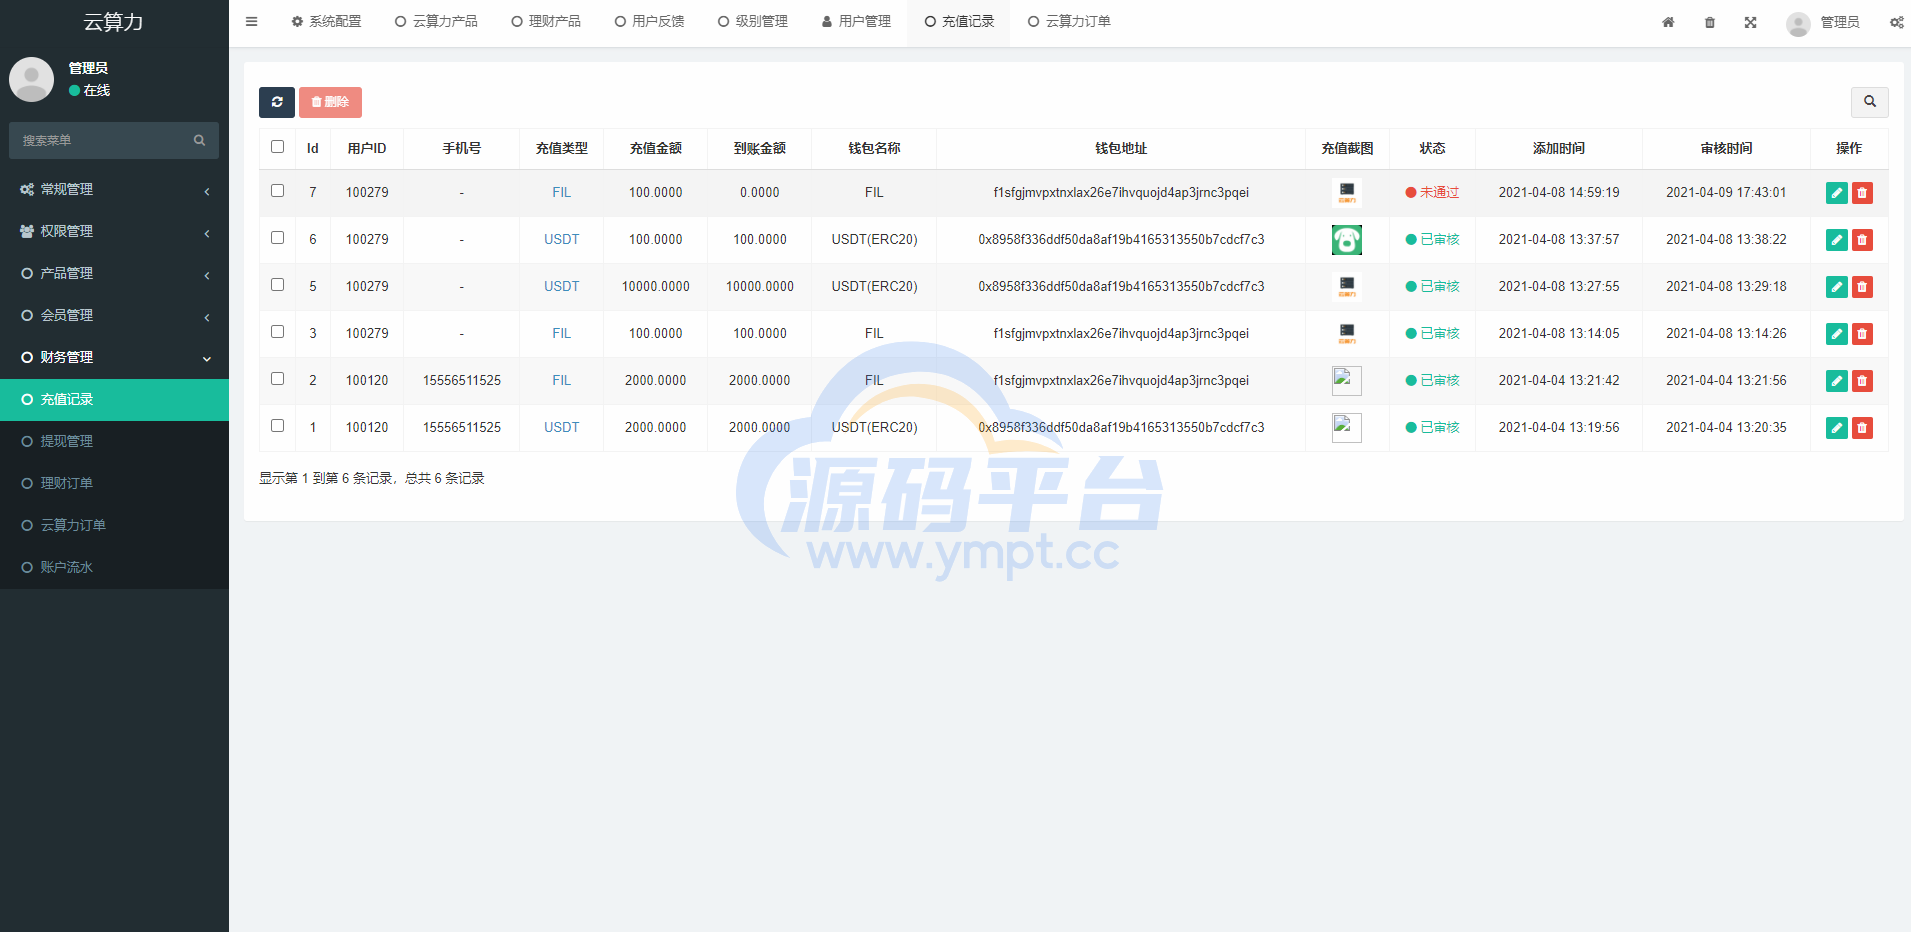
Task: Click the FIL type link for Id 7
Action: pos(561,193)
